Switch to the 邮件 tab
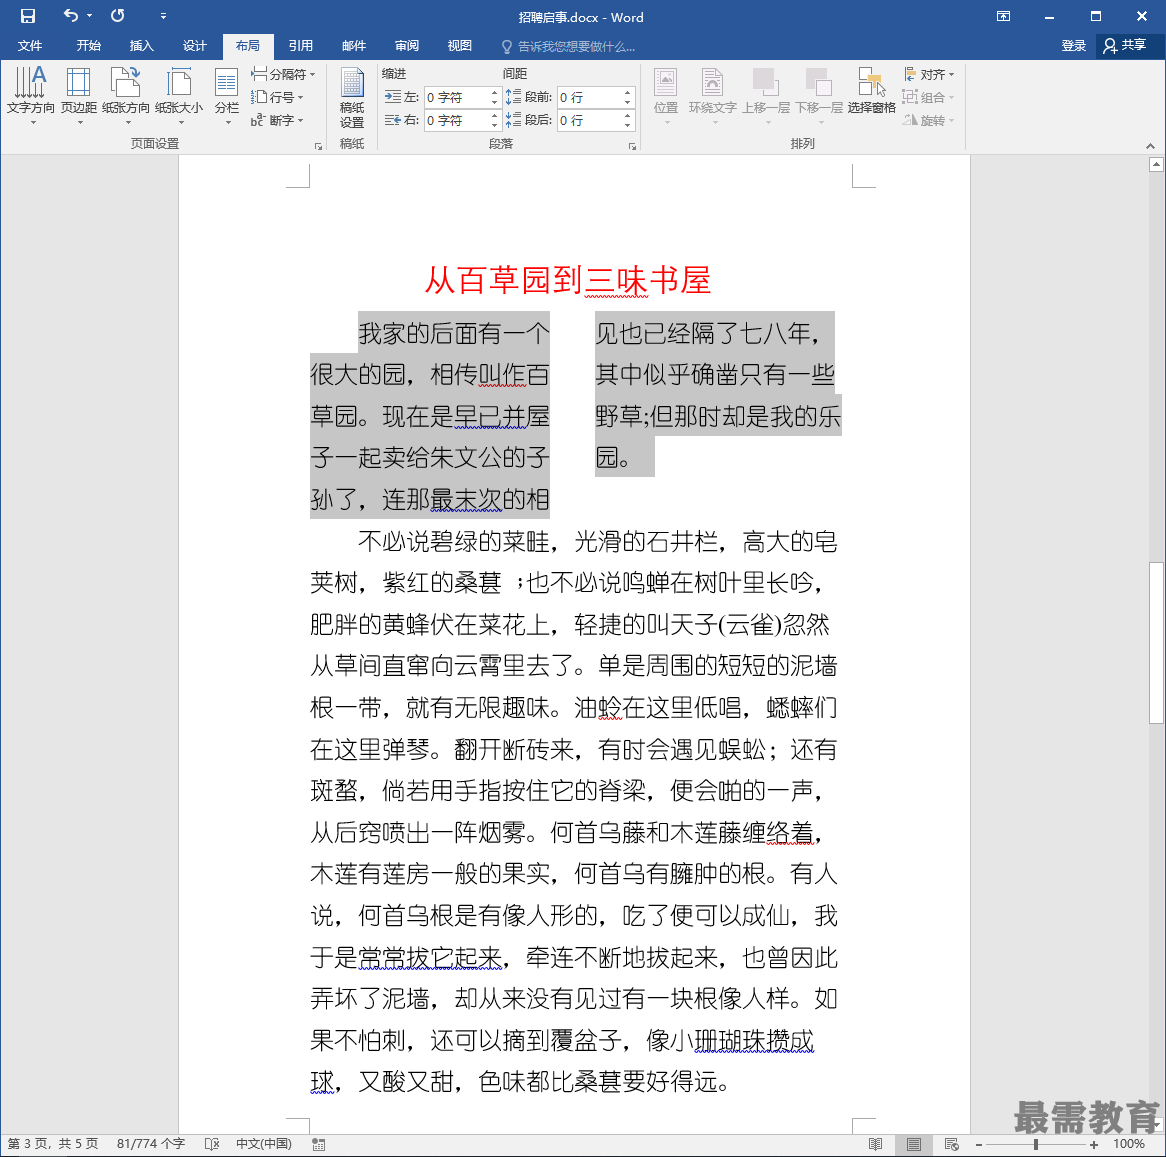 pos(354,46)
